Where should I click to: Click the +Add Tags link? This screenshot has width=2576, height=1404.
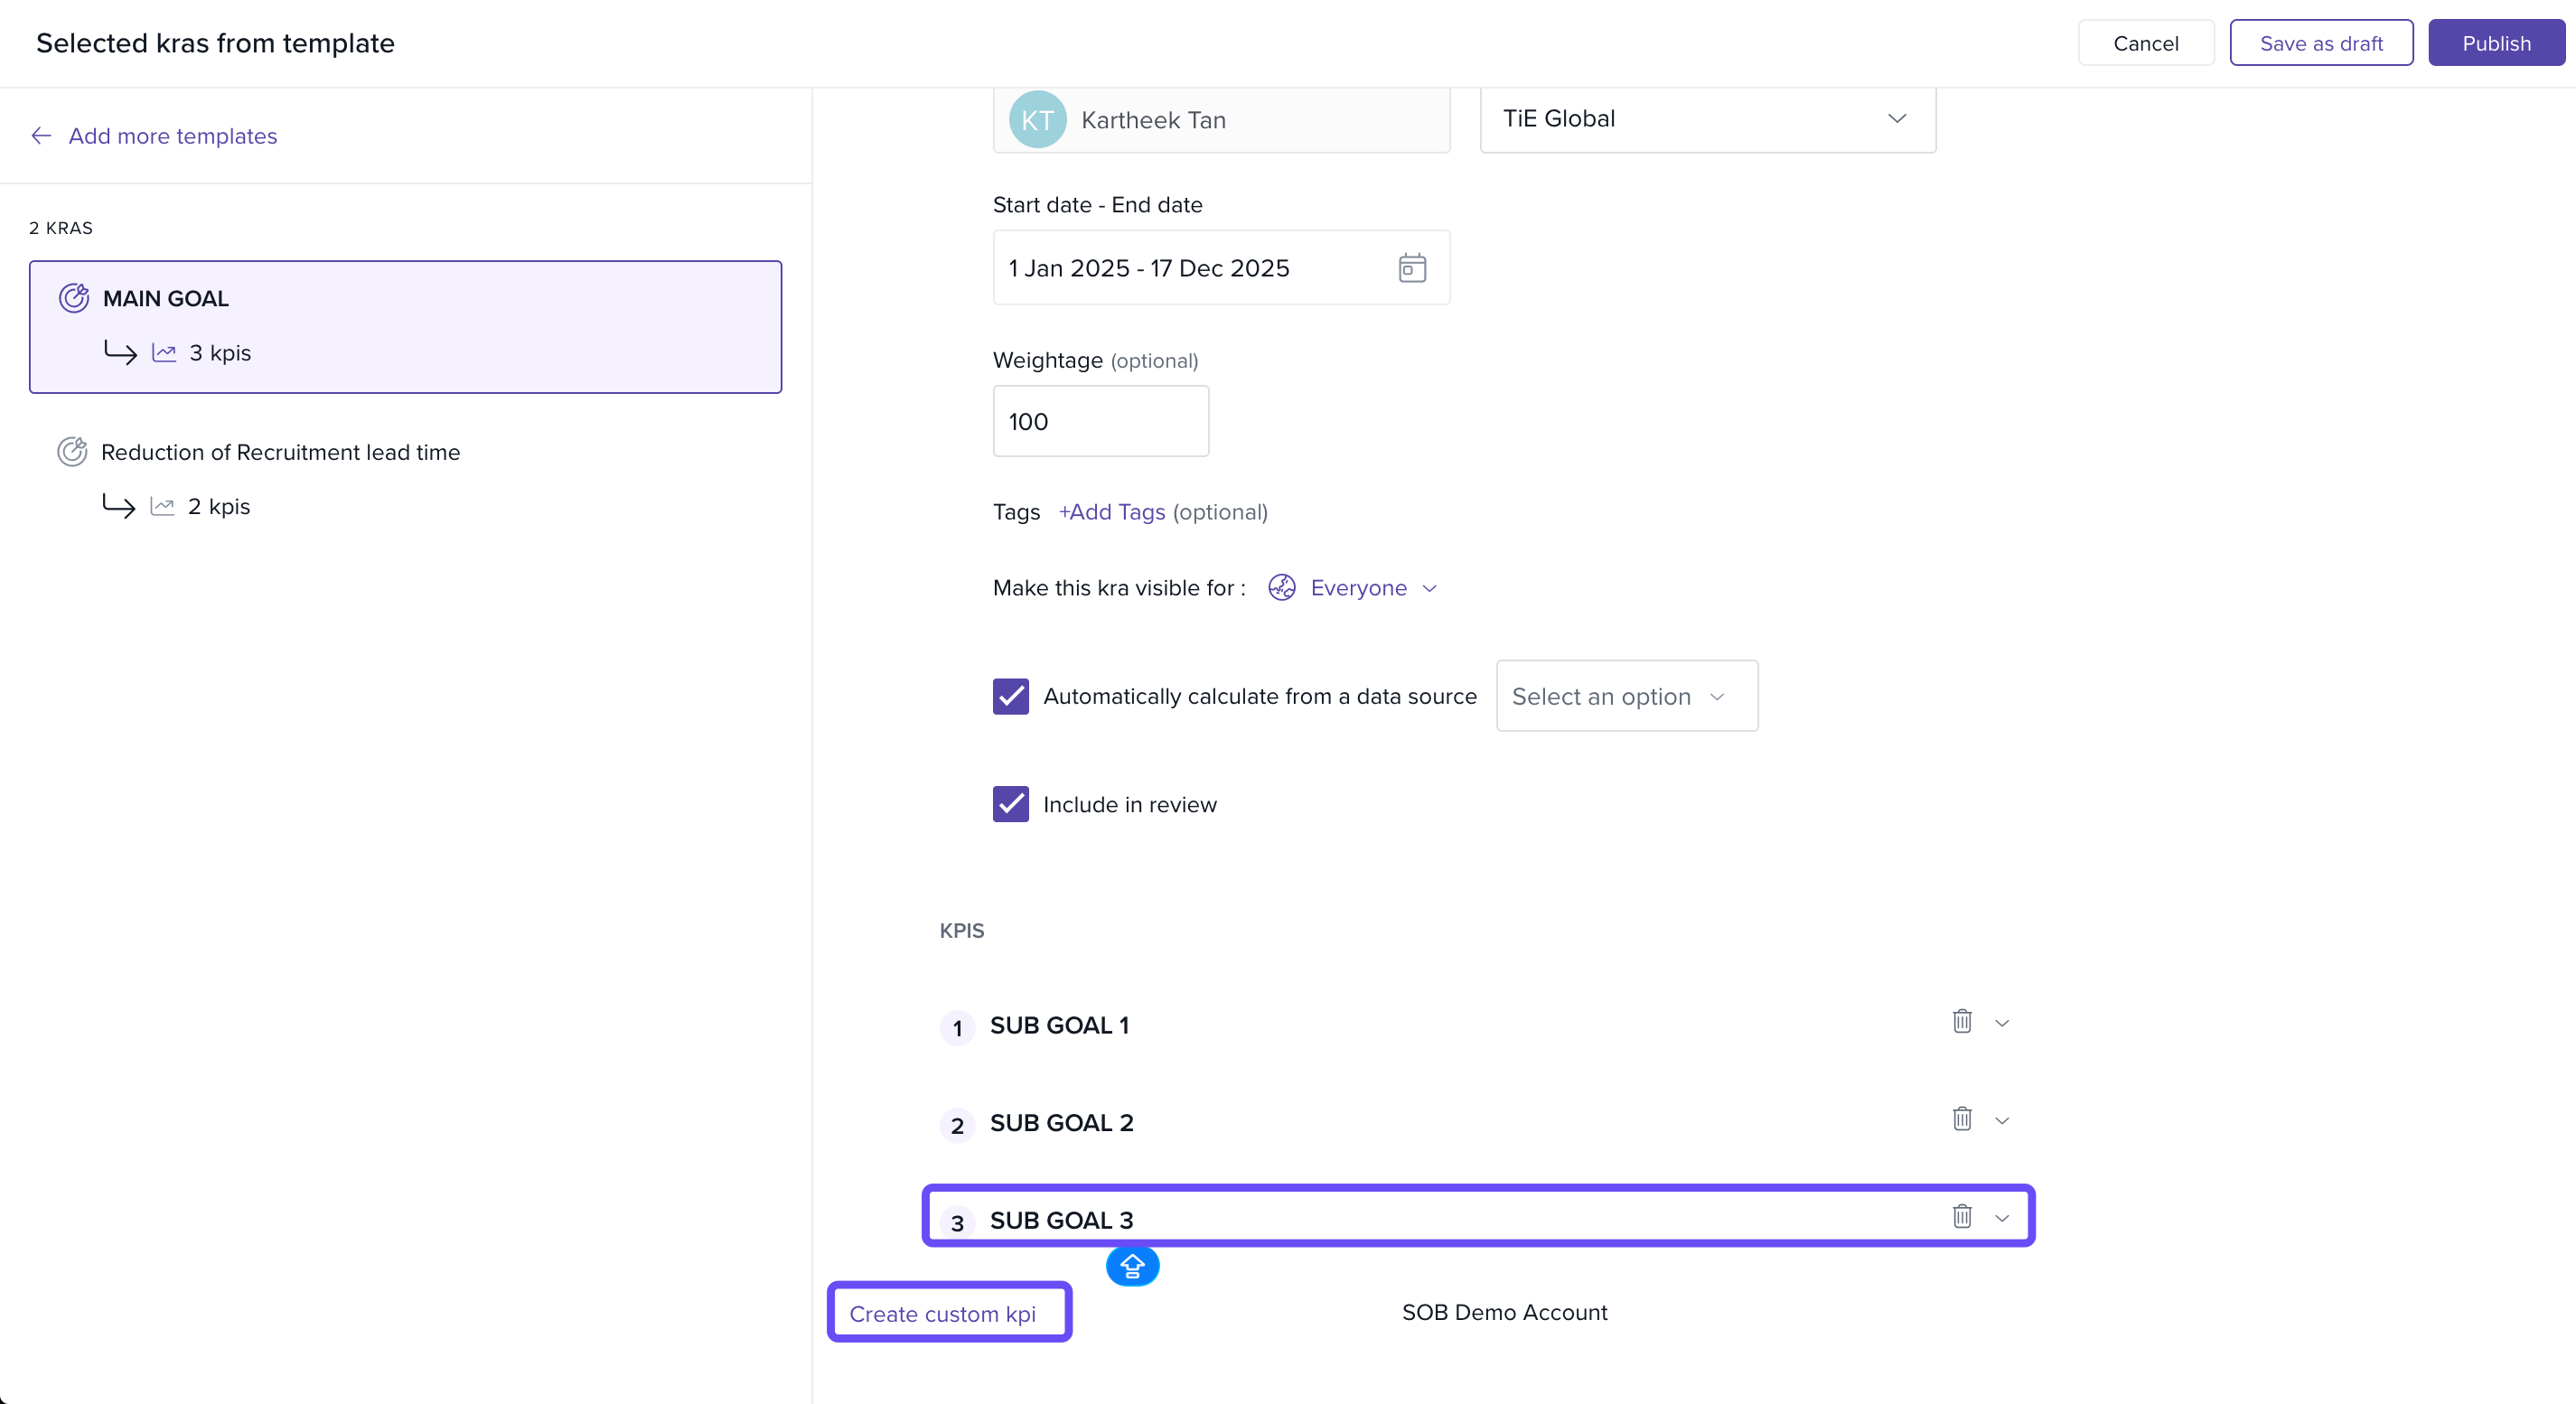(x=1111, y=512)
